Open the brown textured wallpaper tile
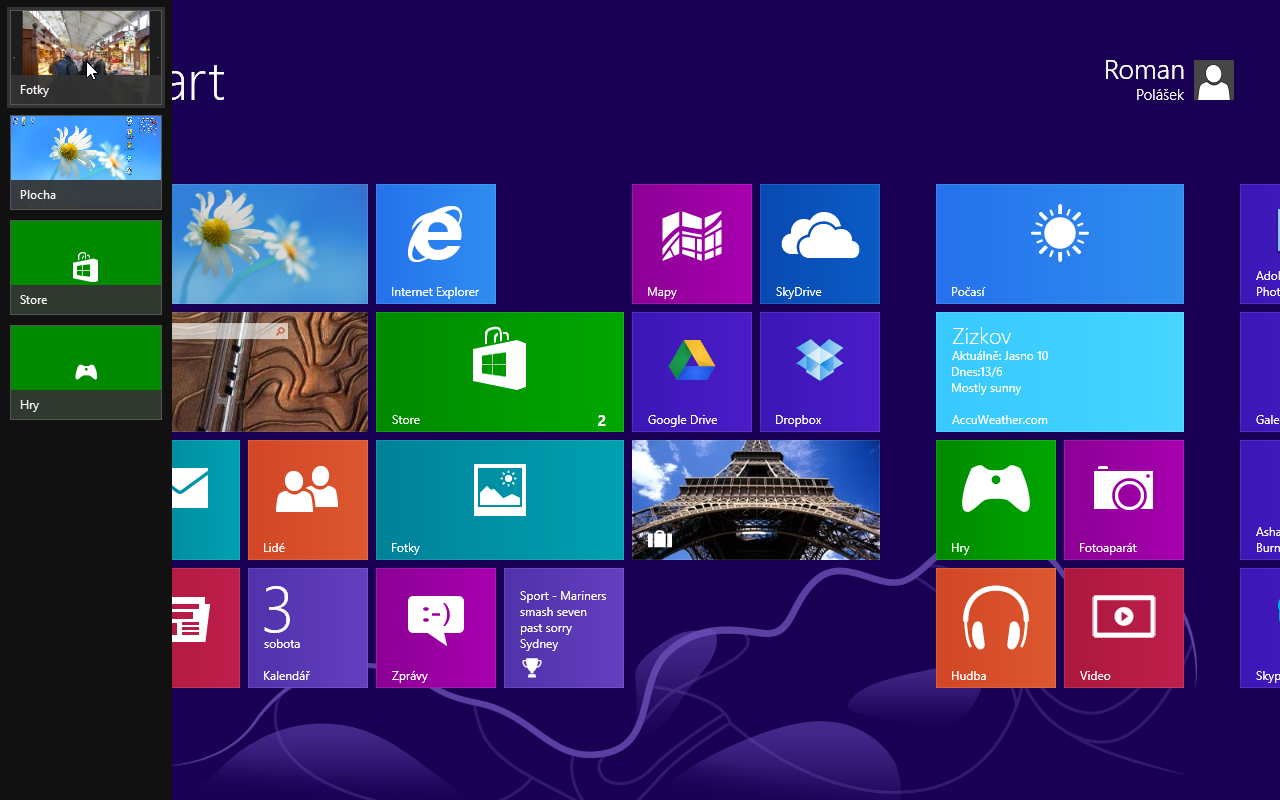The image size is (1280, 800). tap(270, 372)
